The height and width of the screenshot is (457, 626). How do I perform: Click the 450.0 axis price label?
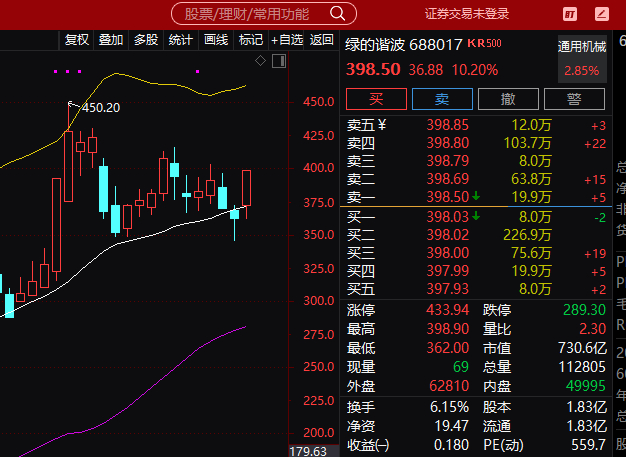coord(318,102)
